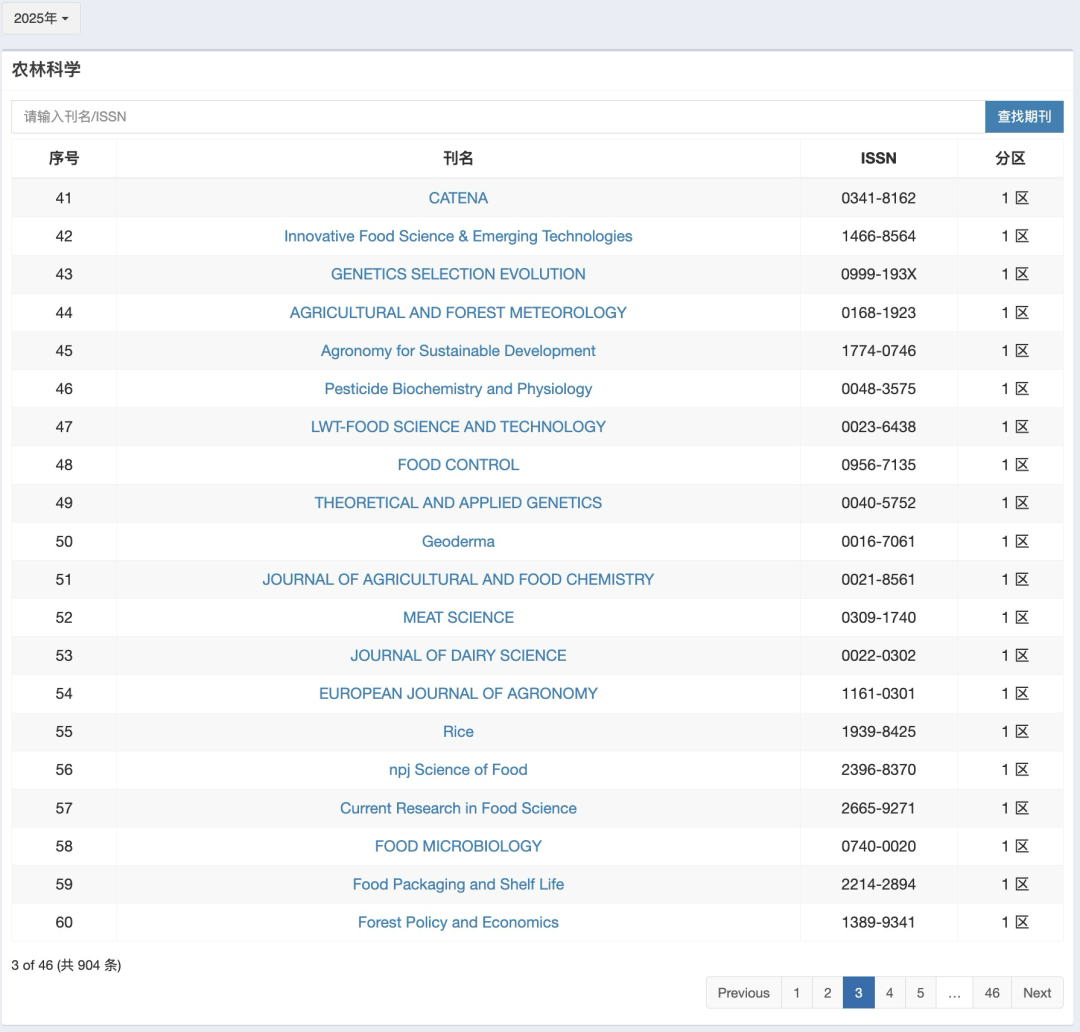The width and height of the screenshot is (1080, 1032).
Task: Select ISSN 0999-193X cell
Action: (x=878, y=274)
